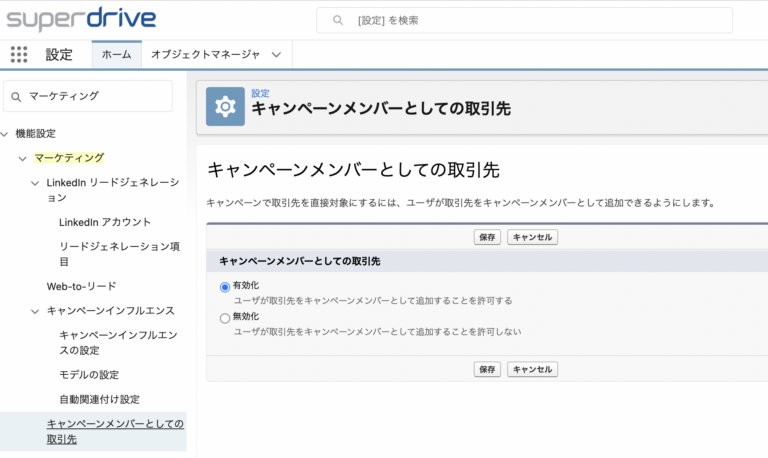768x458 pixels.
Task: Open 自動関連付け設定 in sidebar
Action: (x=99, y=399)
